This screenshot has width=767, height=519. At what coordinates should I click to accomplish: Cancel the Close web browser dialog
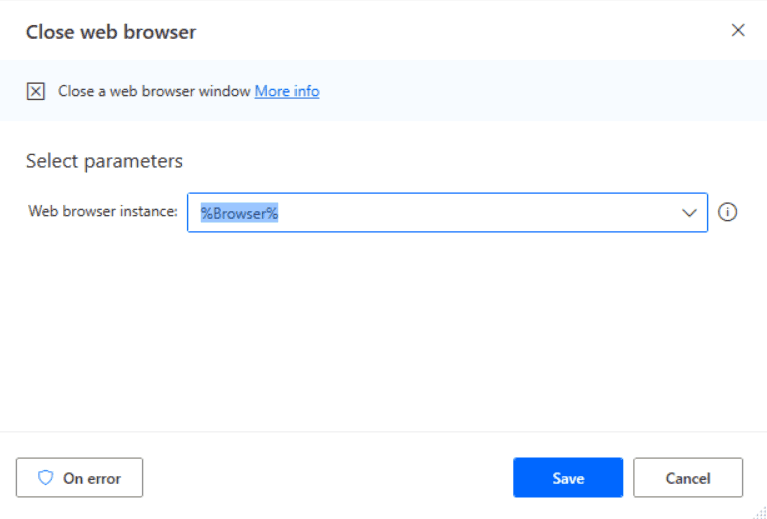pyautogui.click(x=688, y=477)
